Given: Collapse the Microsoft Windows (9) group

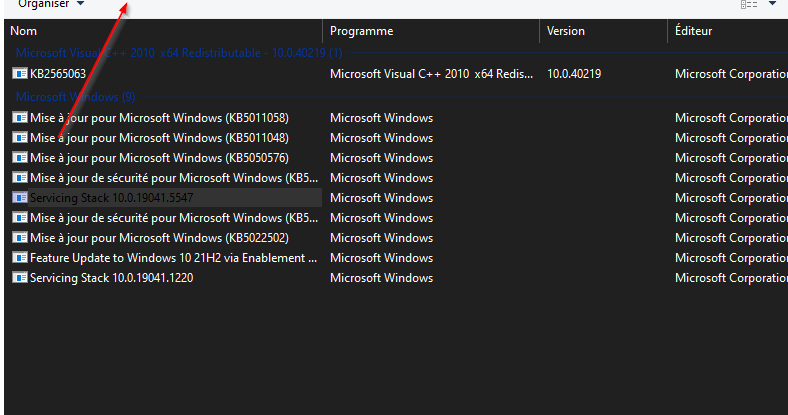Looking at the screenshot, I should point(75,96).
